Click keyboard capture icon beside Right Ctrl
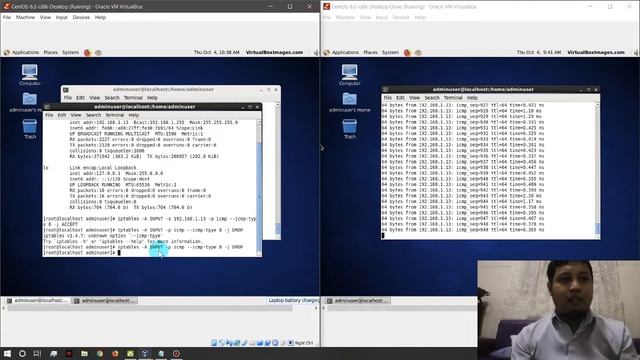The height and width of the screenshot is (360, 640). [291, 342]
